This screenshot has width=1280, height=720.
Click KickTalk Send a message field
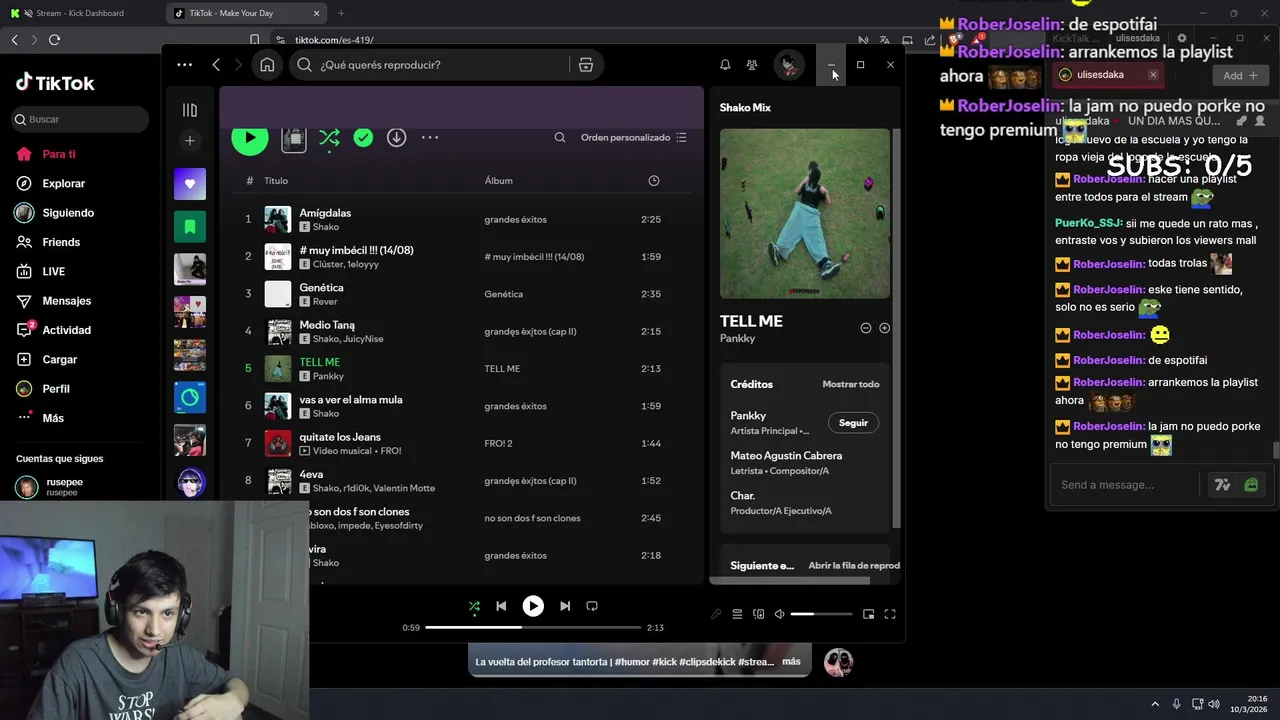pyautogui.click(x=1124, y=485)
